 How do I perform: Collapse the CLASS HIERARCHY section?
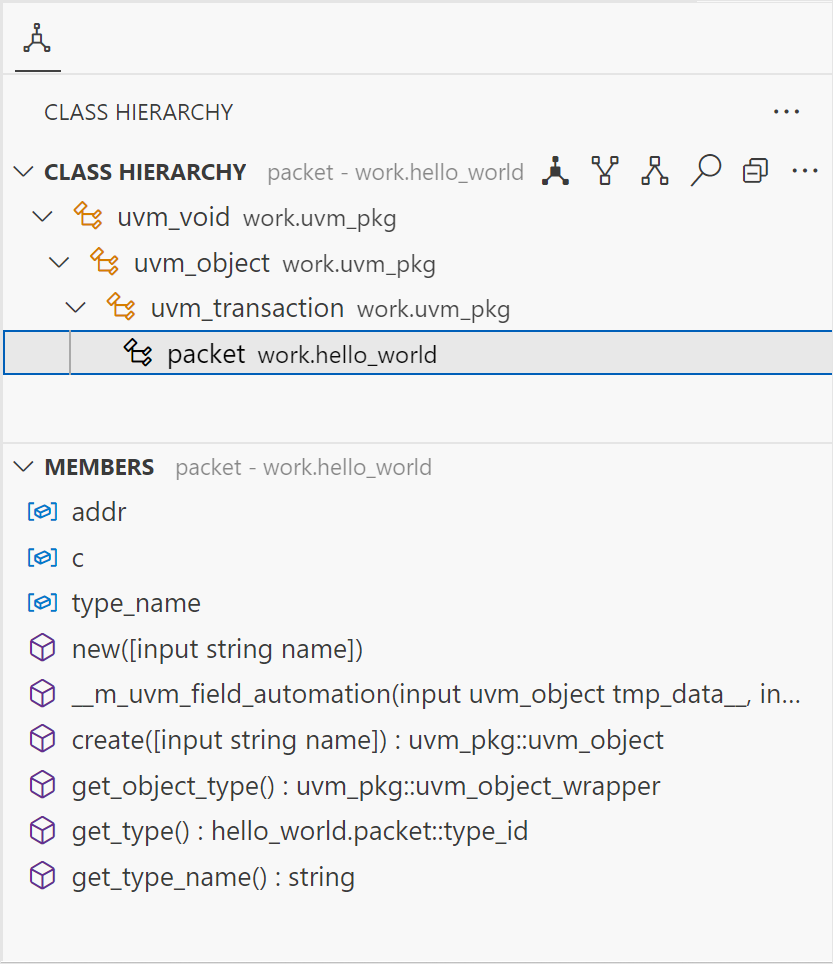24,172
